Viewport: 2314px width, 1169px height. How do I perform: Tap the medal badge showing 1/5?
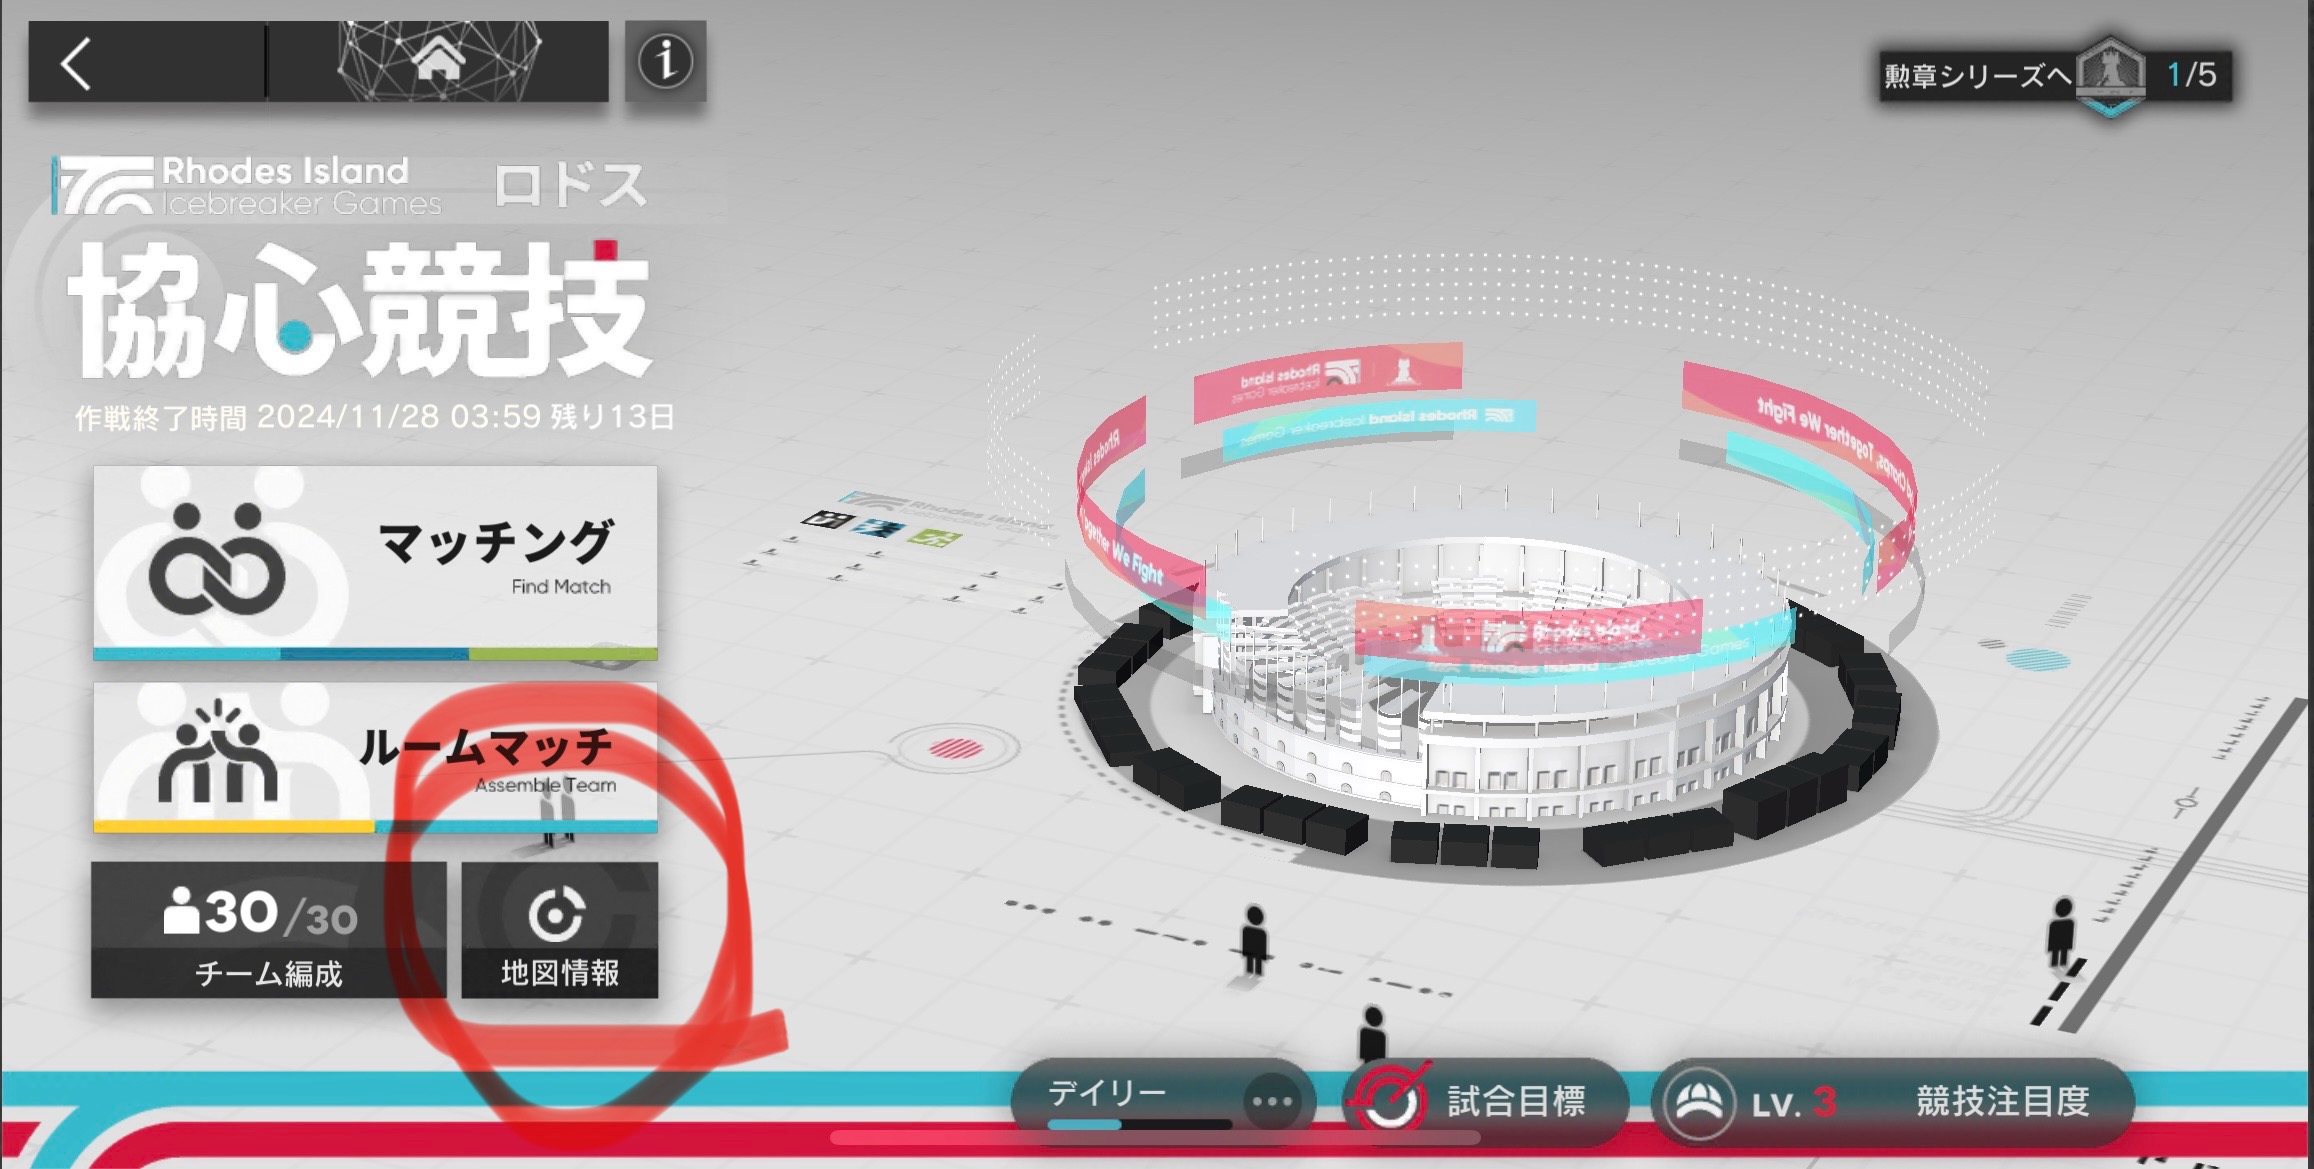coord(2110,76)
